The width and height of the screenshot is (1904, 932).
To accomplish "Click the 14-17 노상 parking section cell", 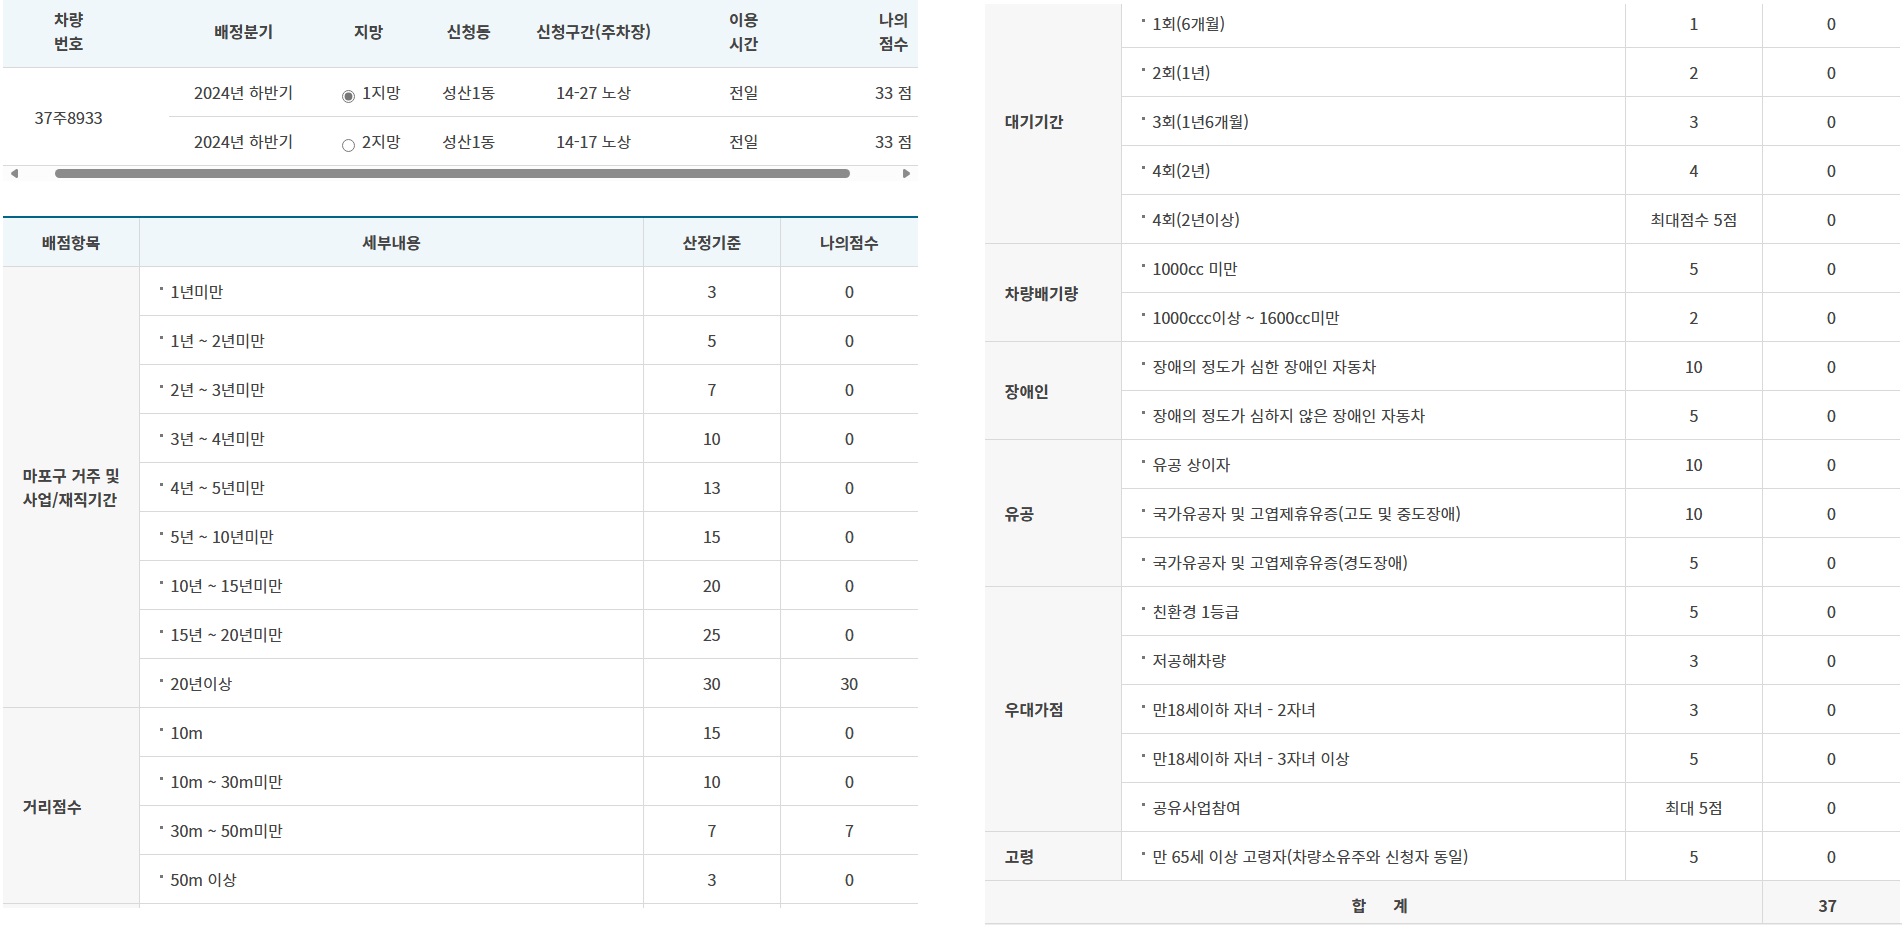I will click(593, 142).
